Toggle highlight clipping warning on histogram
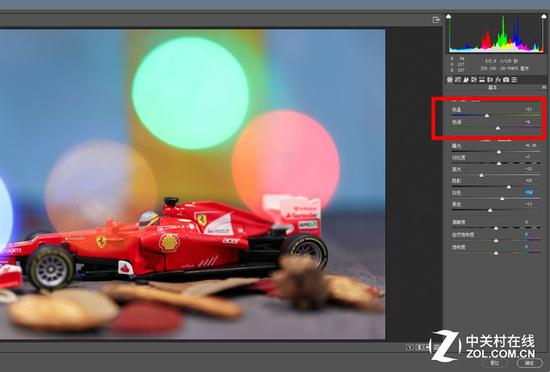 544,16
